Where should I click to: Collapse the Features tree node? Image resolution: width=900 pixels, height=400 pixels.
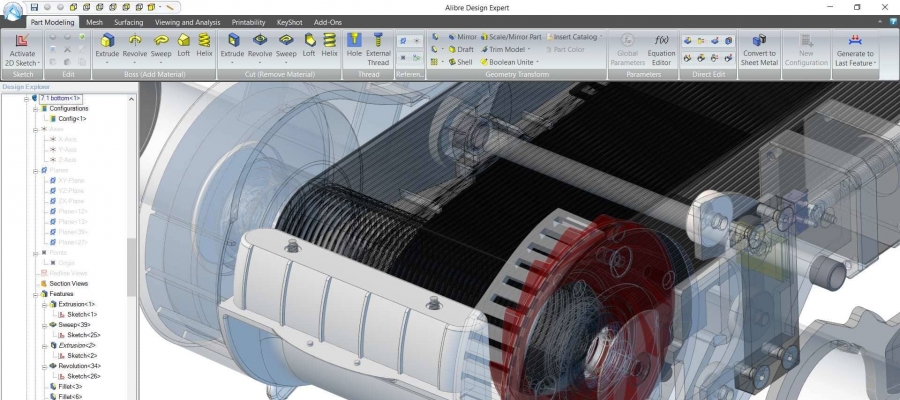point(35,293)
